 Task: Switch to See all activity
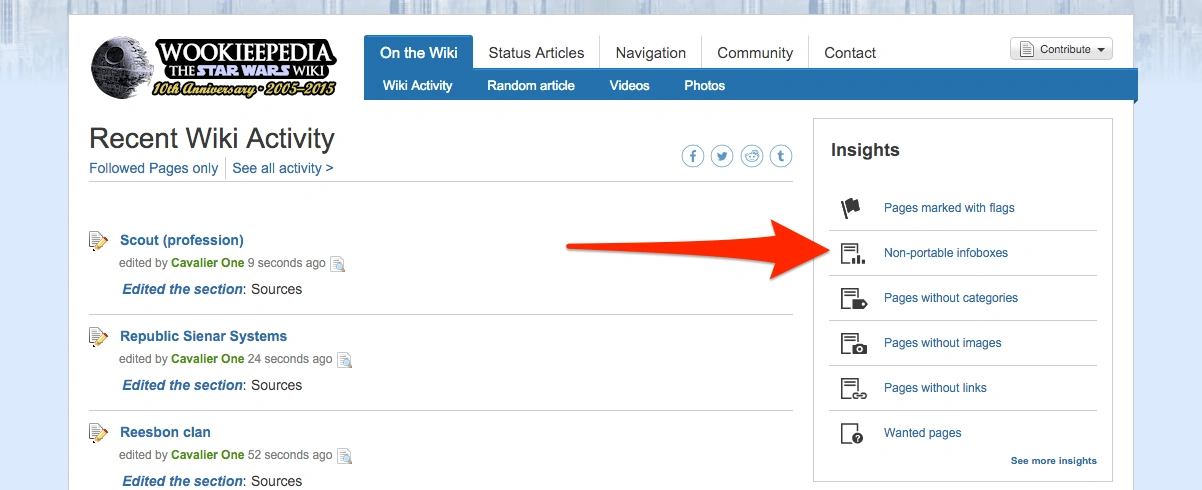click(x=283, y=168)
